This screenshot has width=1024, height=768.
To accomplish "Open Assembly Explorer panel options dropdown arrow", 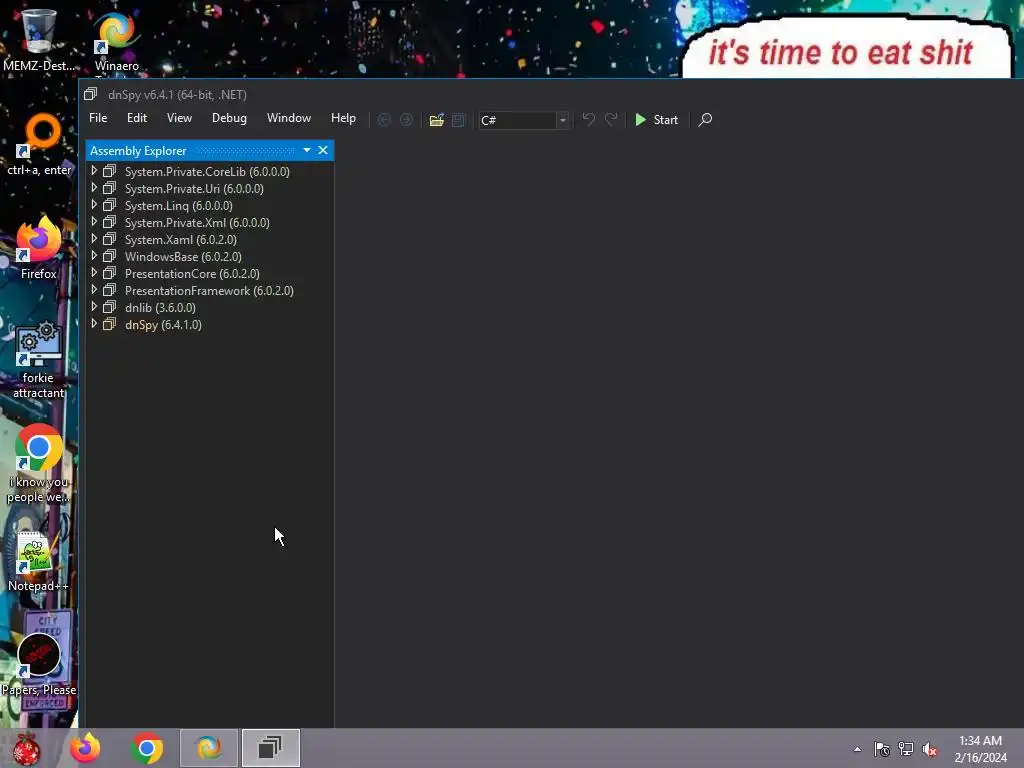I will coord(307,150).
